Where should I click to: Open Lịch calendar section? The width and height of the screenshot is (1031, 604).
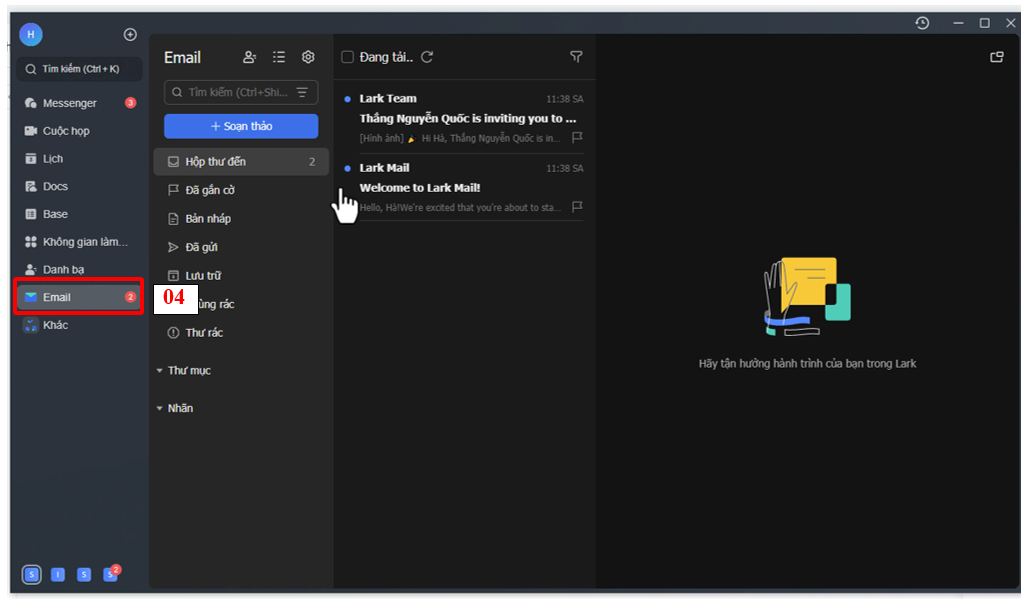pos(79,158)
